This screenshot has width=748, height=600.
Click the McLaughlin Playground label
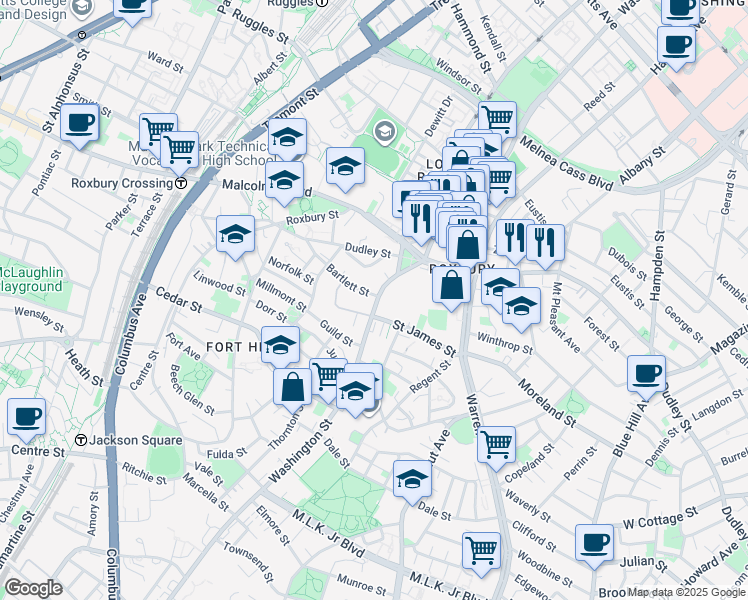tap(30, 280)
